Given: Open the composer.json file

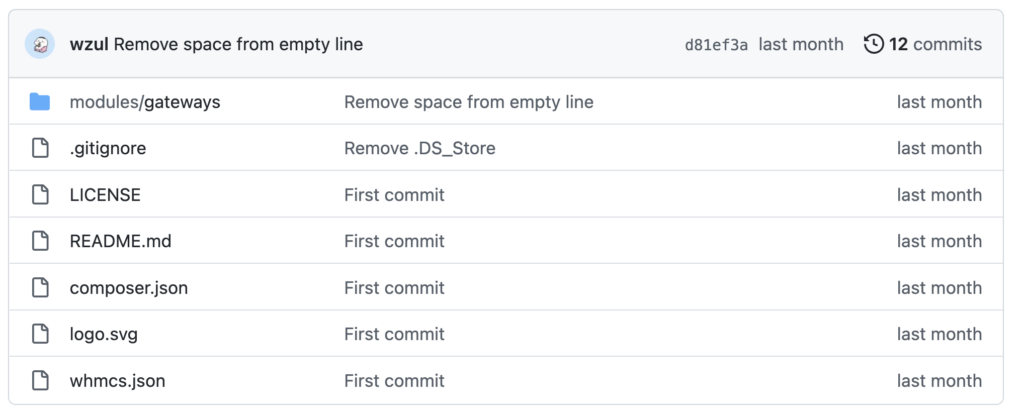Looking at the screenshot, I should [x=129, y=288].
